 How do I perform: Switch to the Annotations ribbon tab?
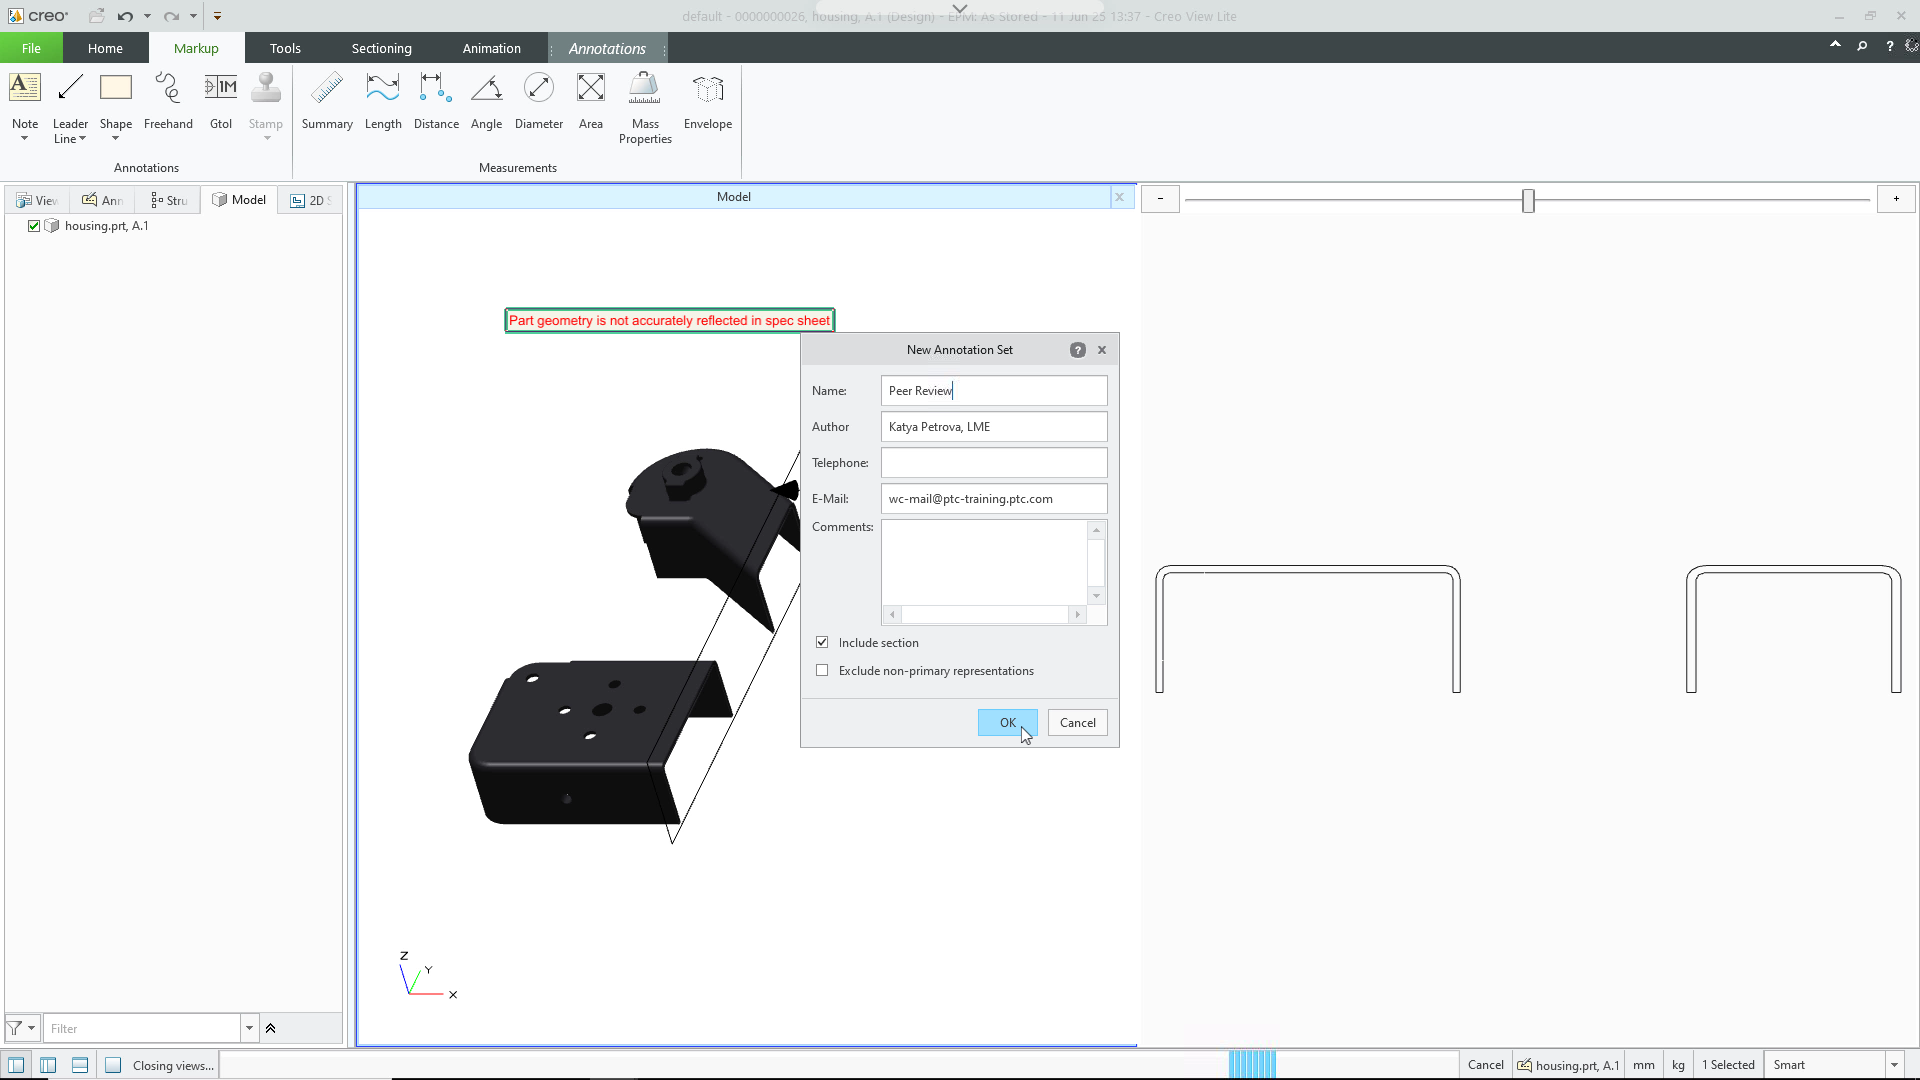[x=607, y=48]
